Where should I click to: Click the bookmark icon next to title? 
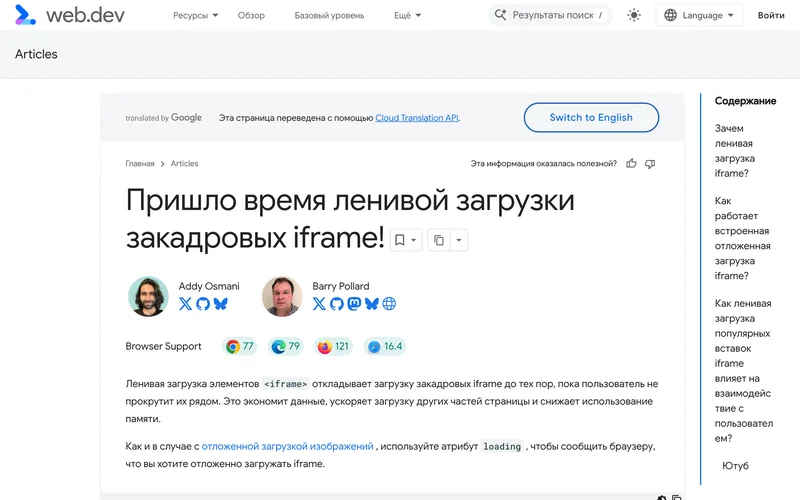tap(399, 240)
